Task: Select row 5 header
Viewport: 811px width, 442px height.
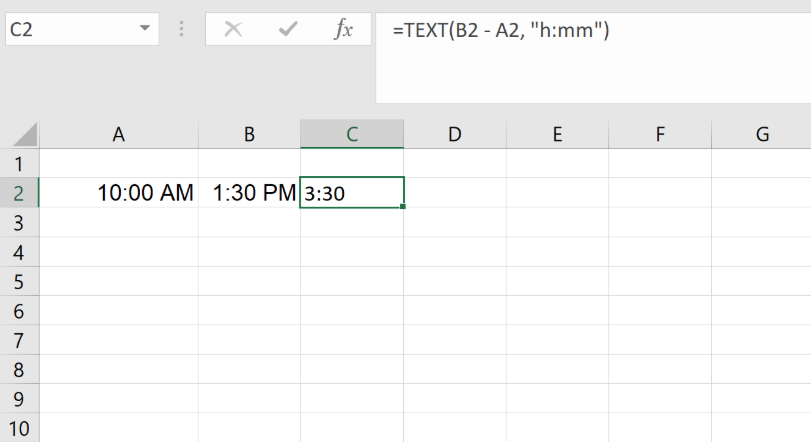Action: pyautogui.click(x=20, y=282)
